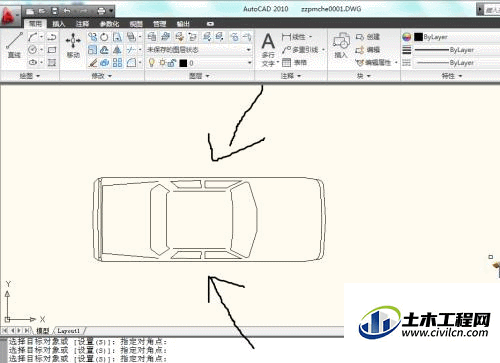The image size is (500, 363).
Task: Toggle the layer 0 freeze sun icon
Action: (x=163, y=62)
